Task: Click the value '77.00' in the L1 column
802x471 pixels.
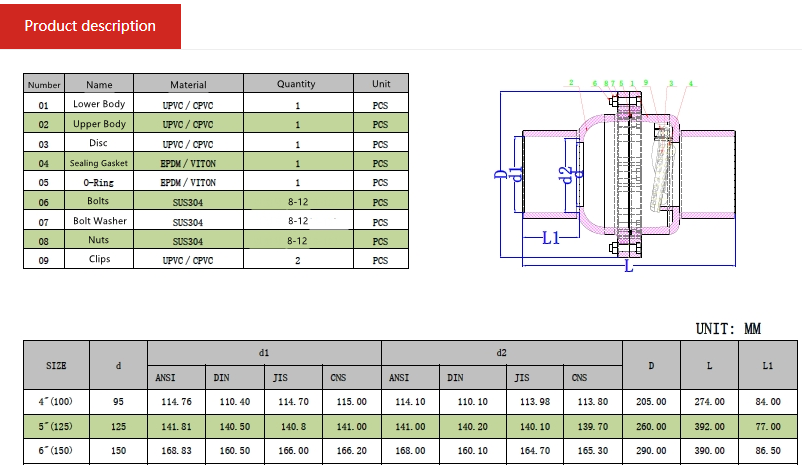Action: click(x=768, y=426)
